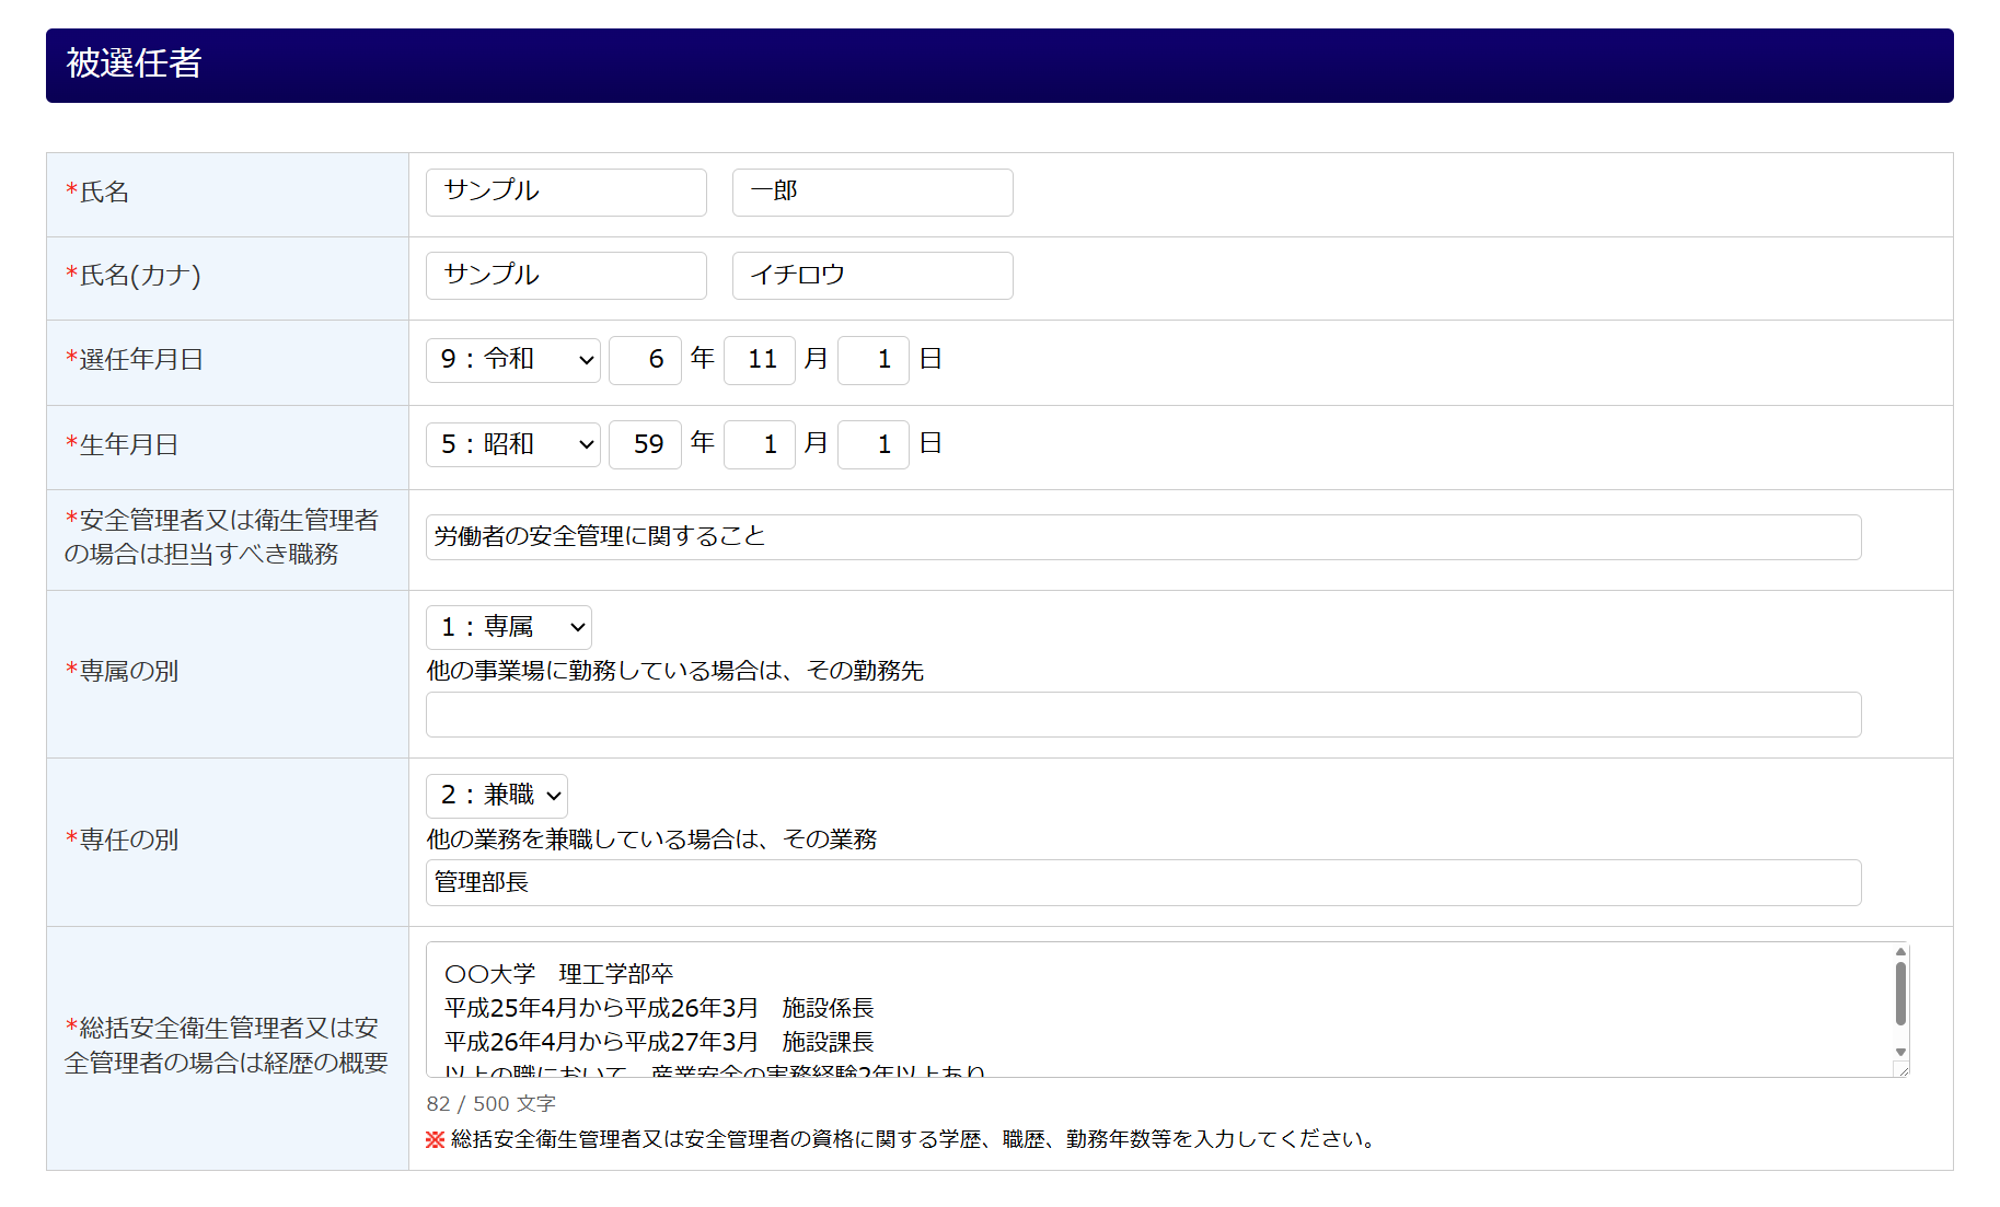Open the 令和 era dropdown for 選任年月日

pos(513,359)
